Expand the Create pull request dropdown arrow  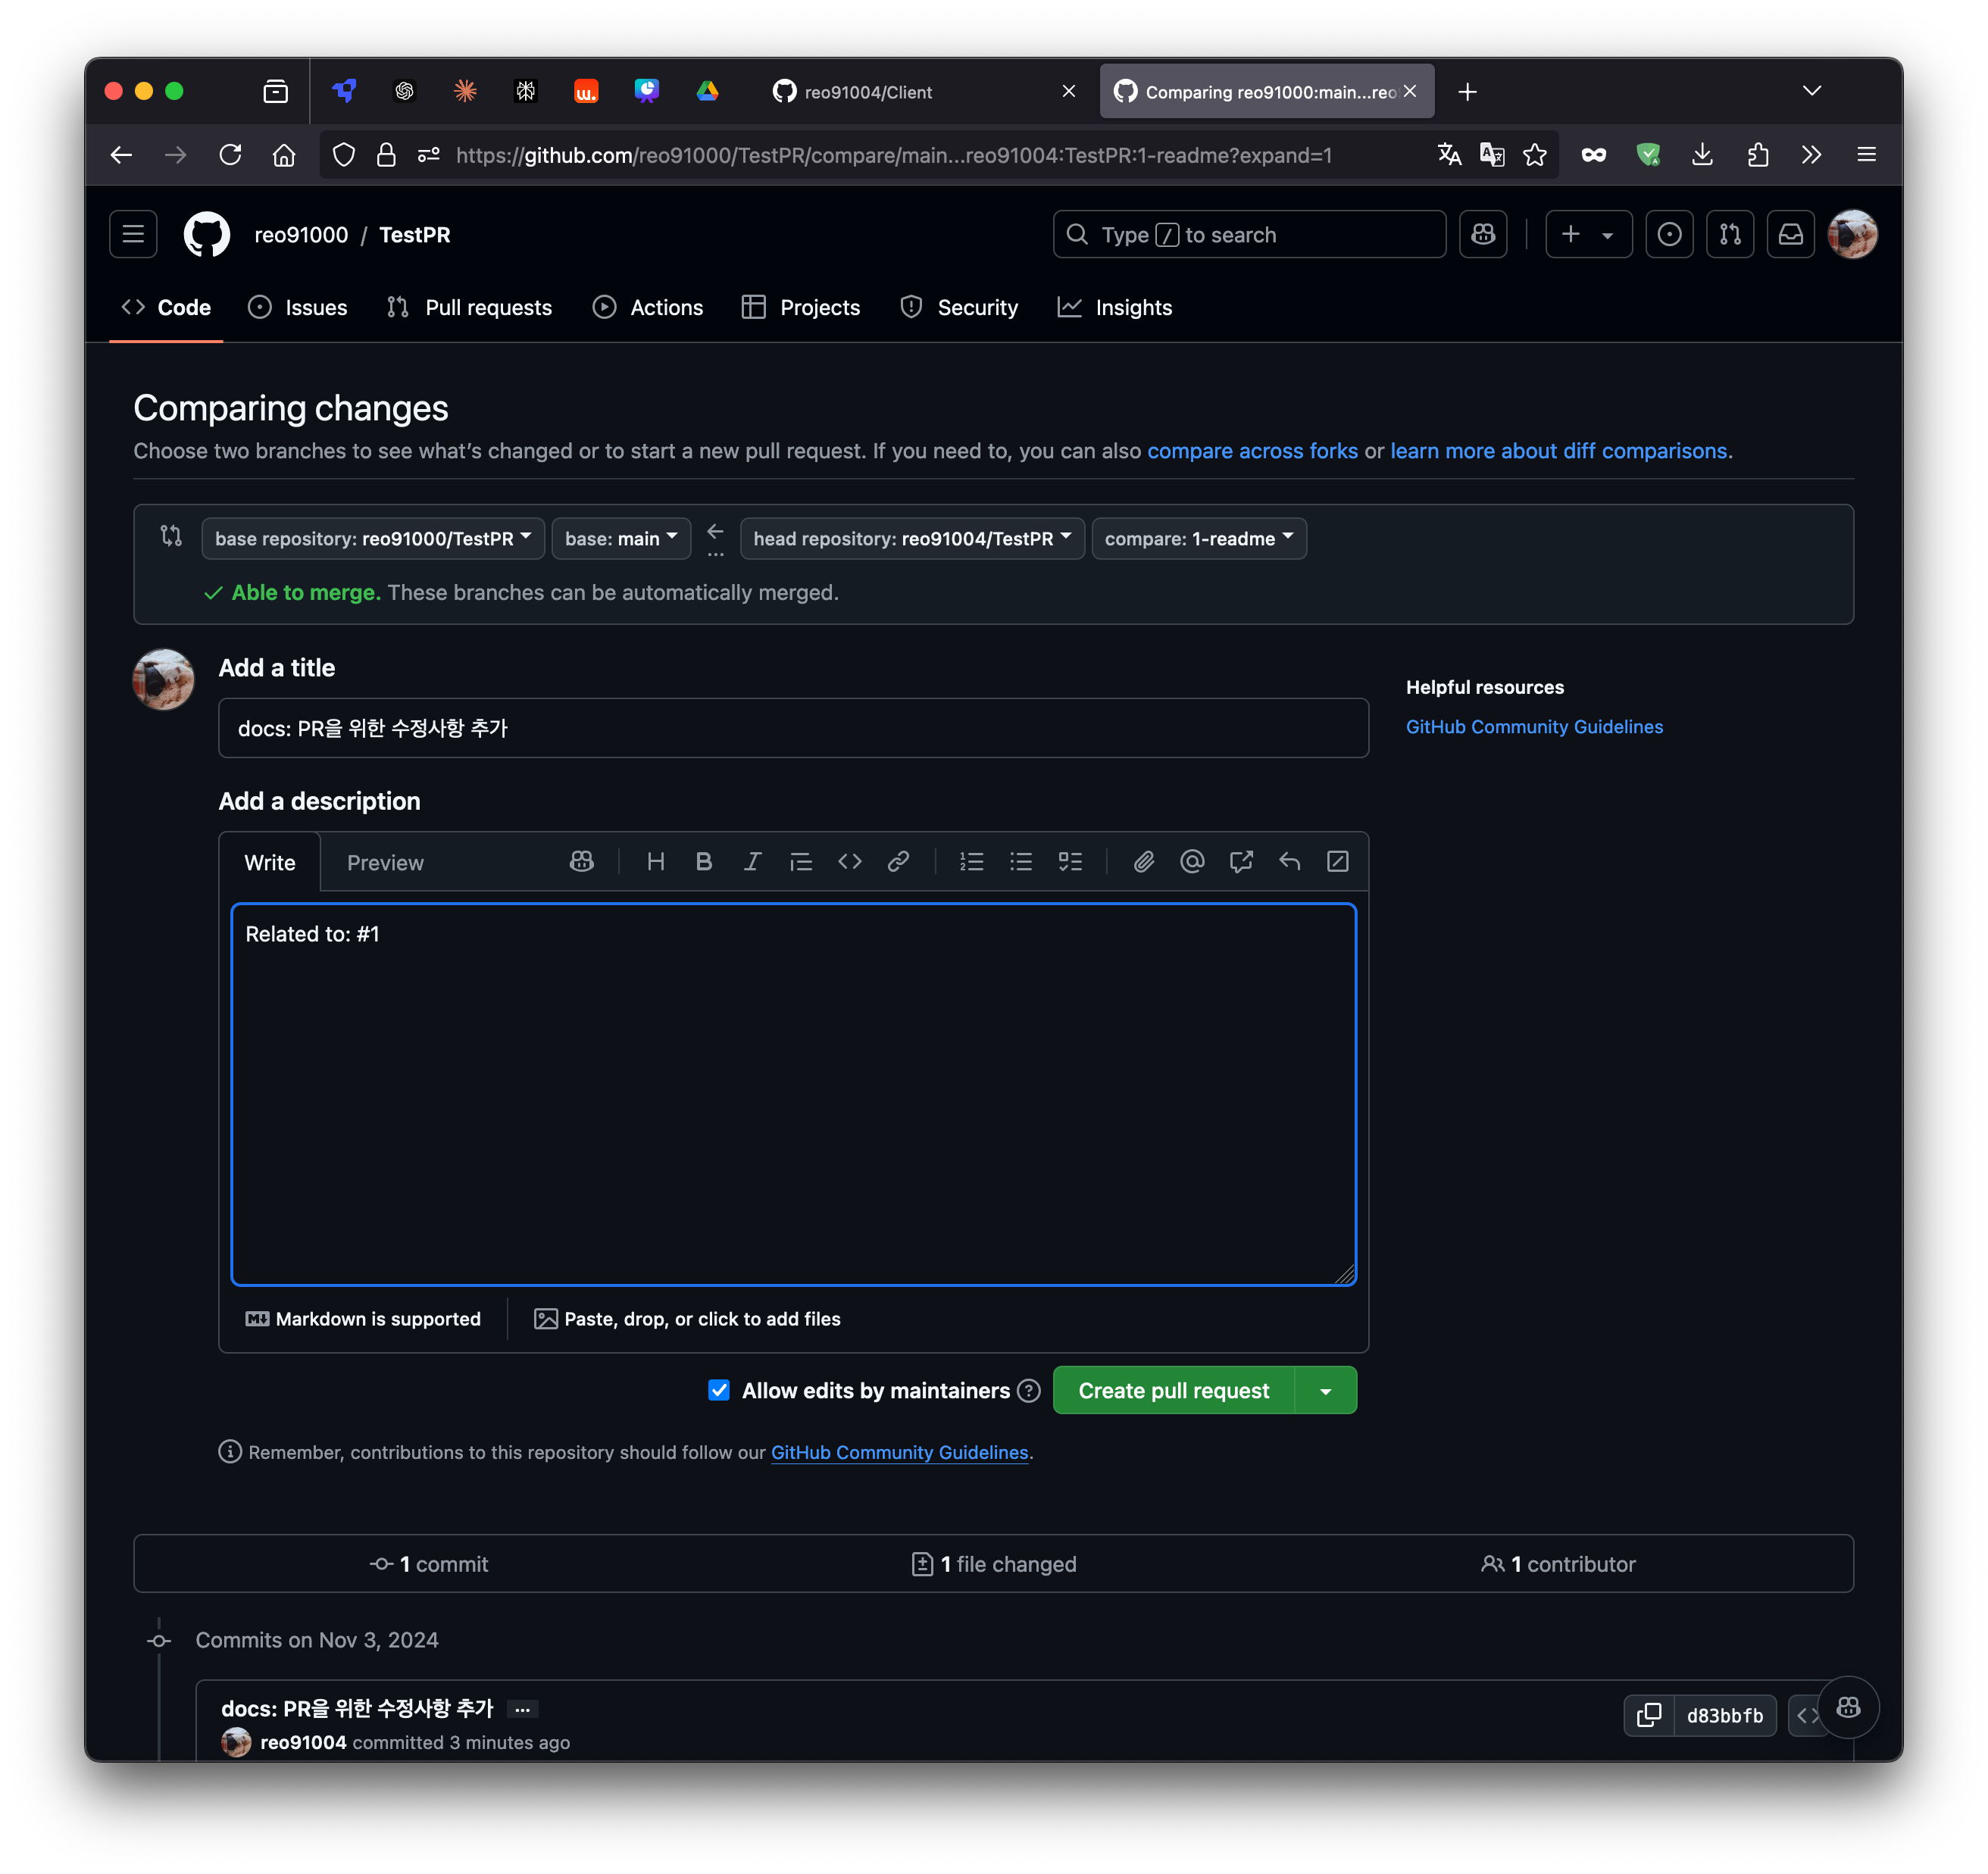(x=1326, y=1390)
